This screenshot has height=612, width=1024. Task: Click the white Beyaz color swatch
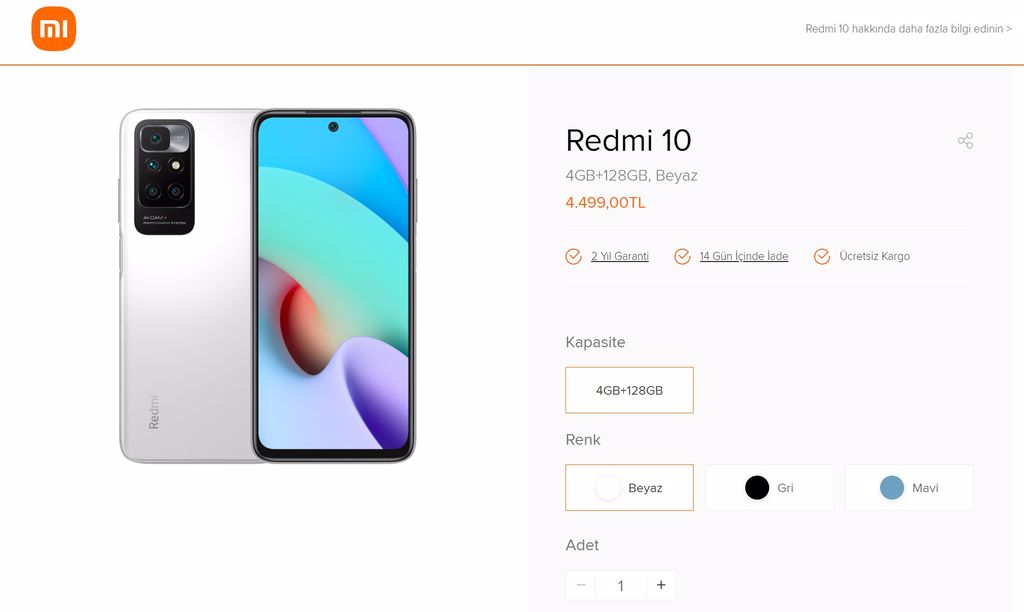(608, 487)
